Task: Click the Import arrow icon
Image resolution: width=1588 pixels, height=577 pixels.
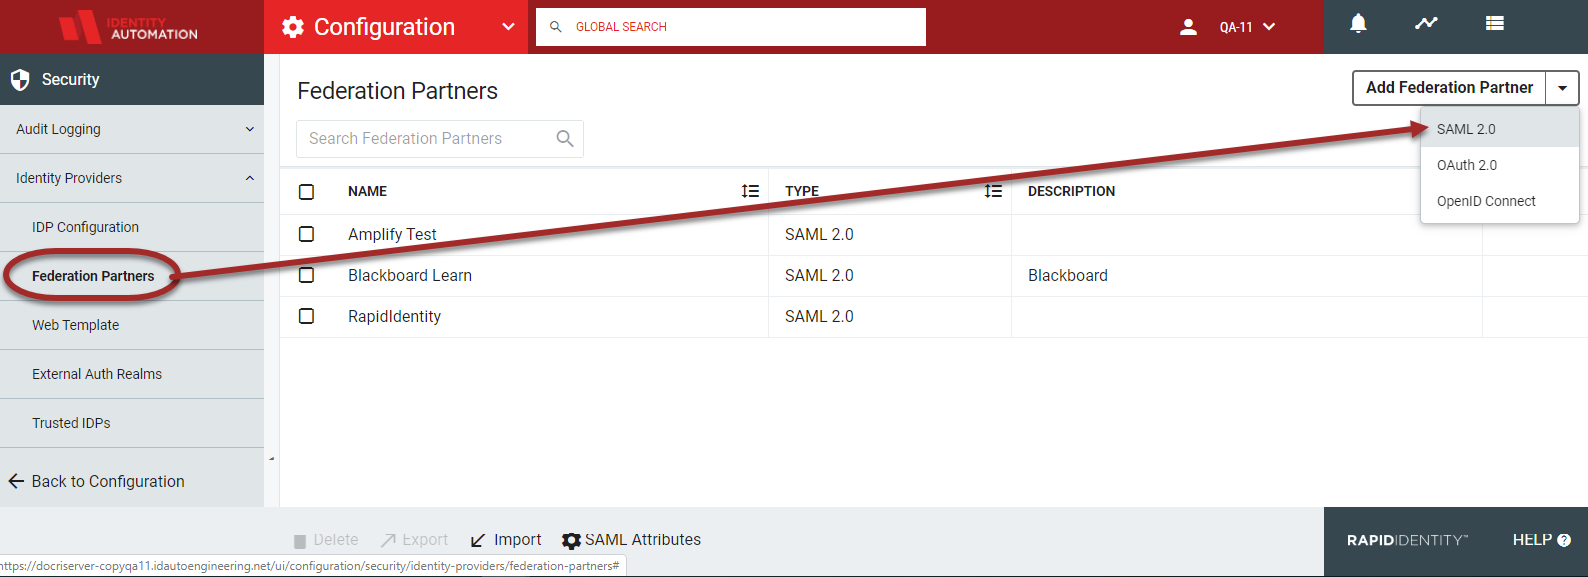Action: (478, 541)
